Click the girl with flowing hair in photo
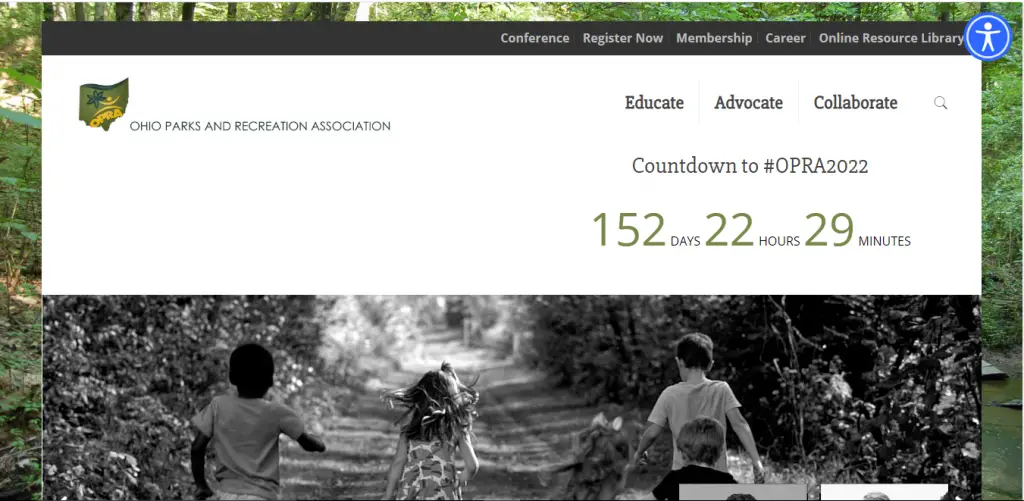Screen dimensions: 1024x501 432,432
